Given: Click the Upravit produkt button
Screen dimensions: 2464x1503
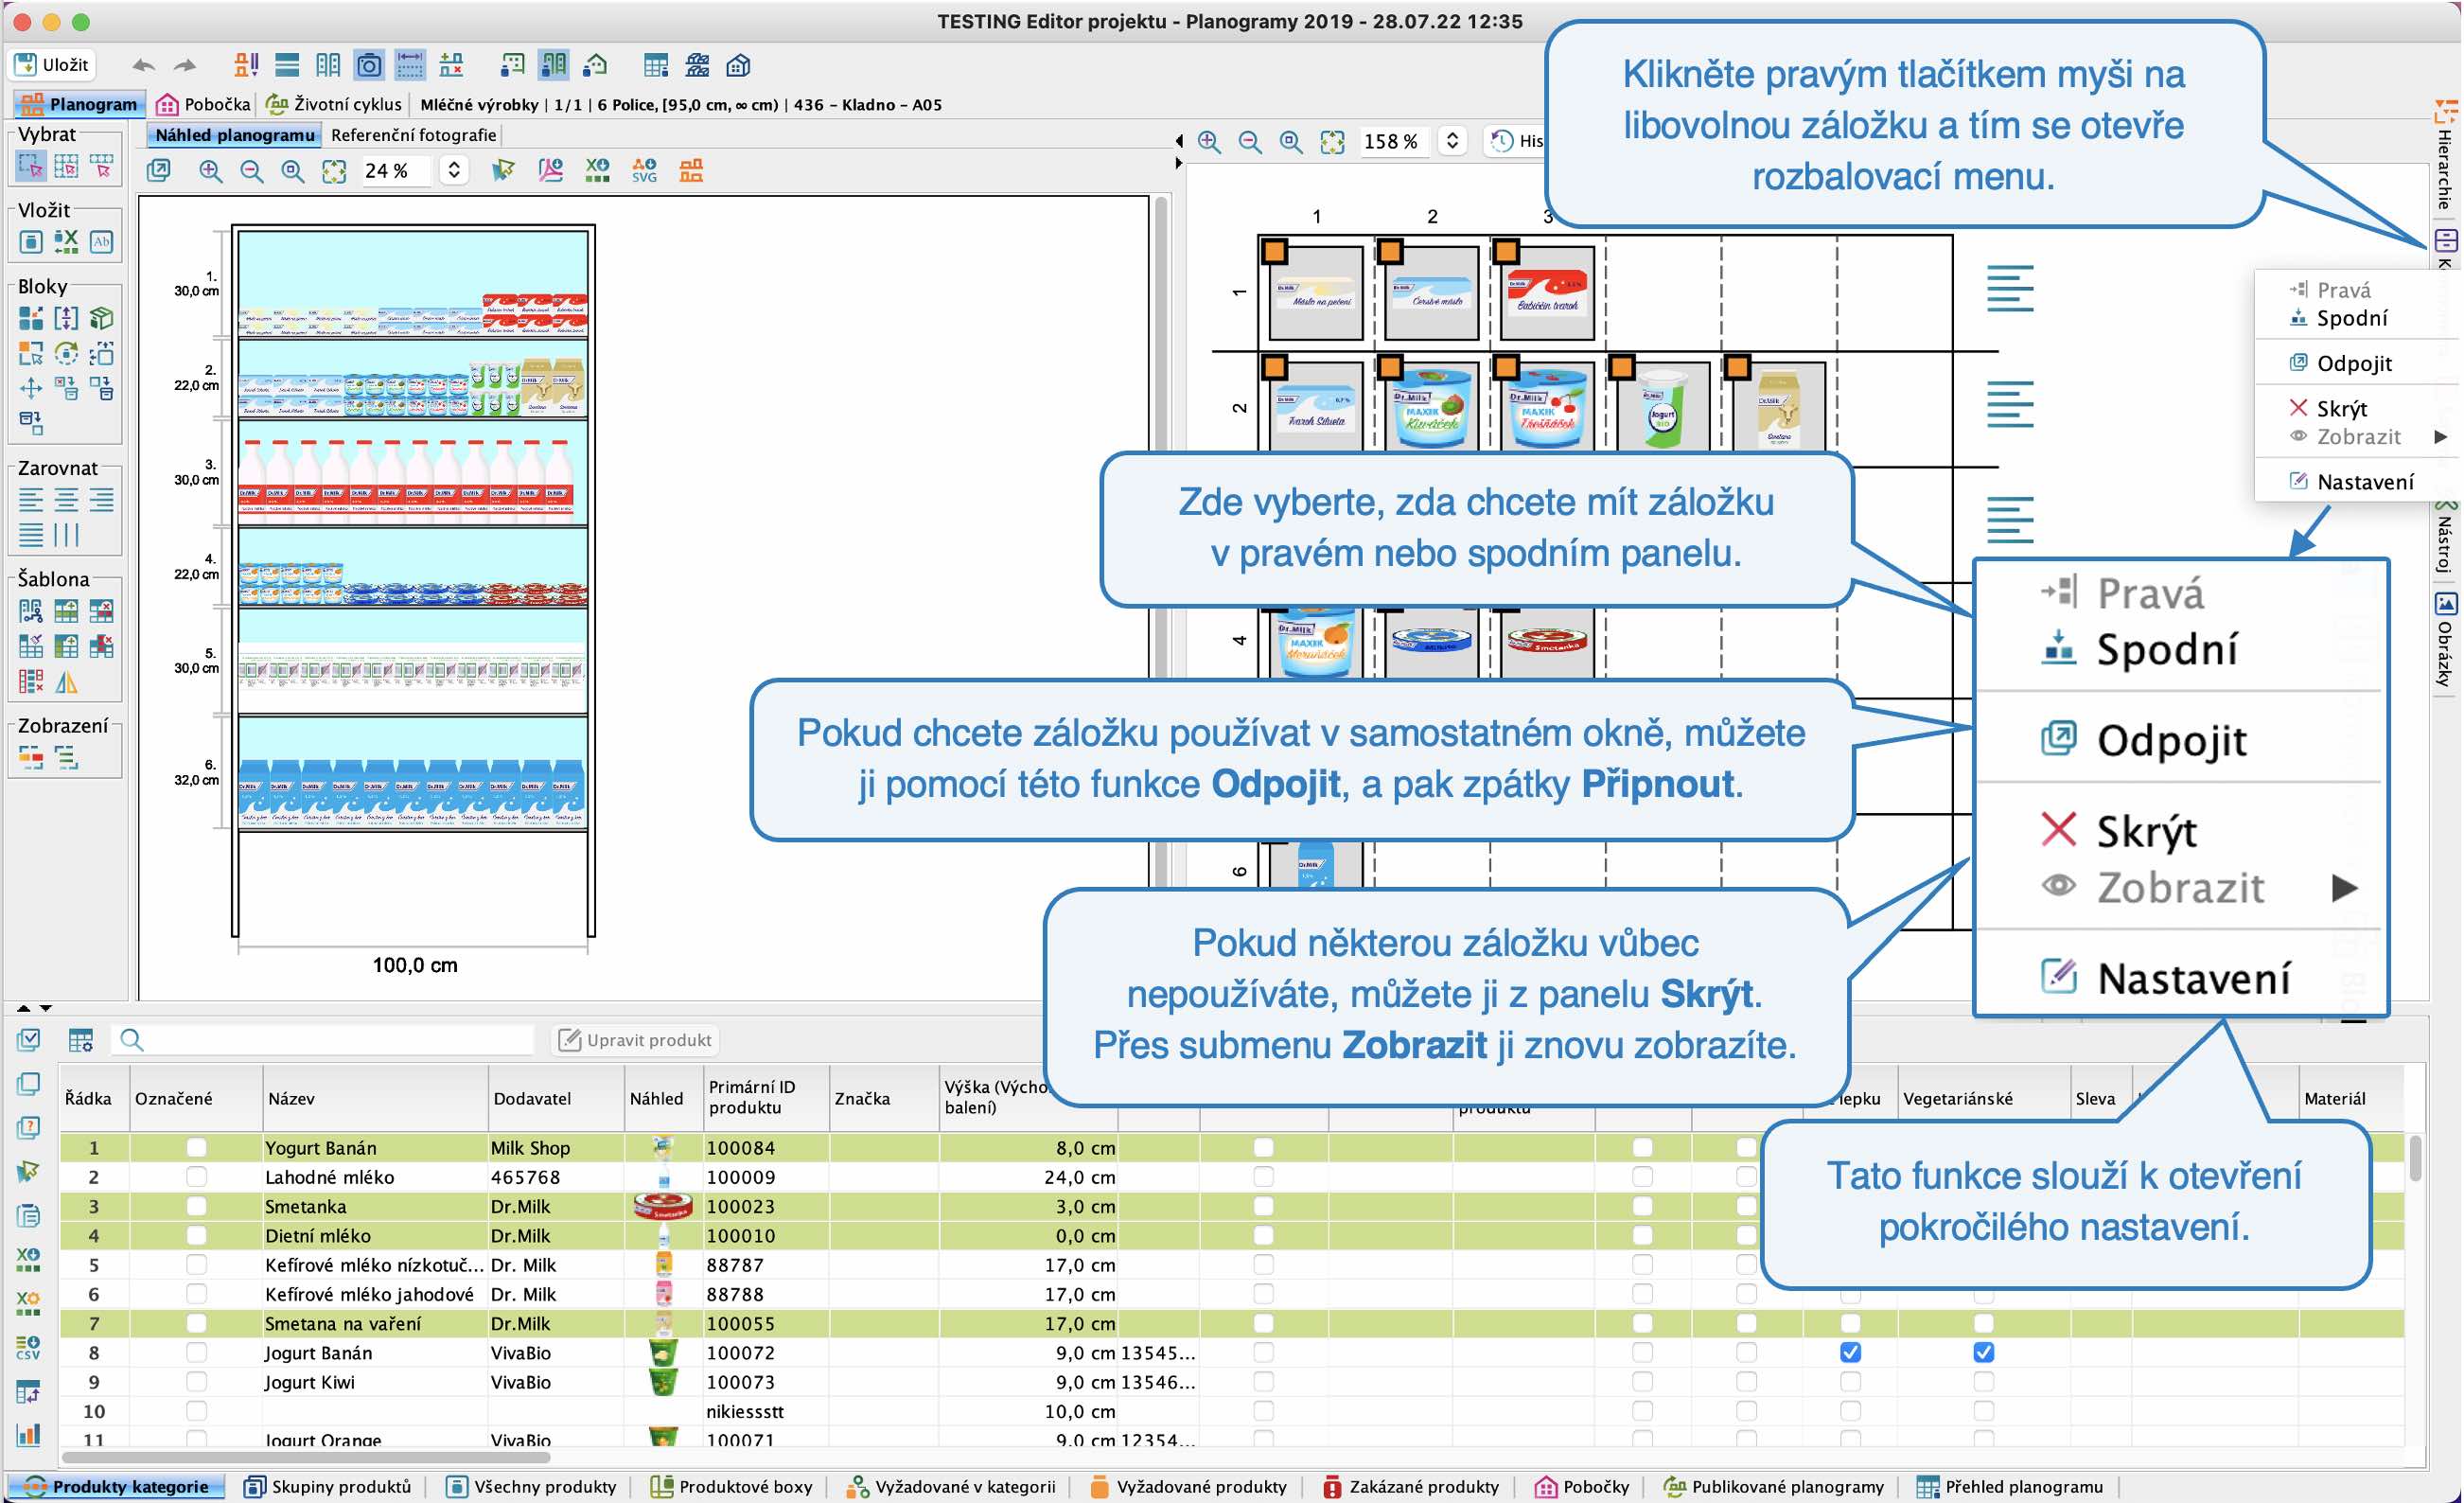Looking at the screenshot, I should tap(635, 1040).
